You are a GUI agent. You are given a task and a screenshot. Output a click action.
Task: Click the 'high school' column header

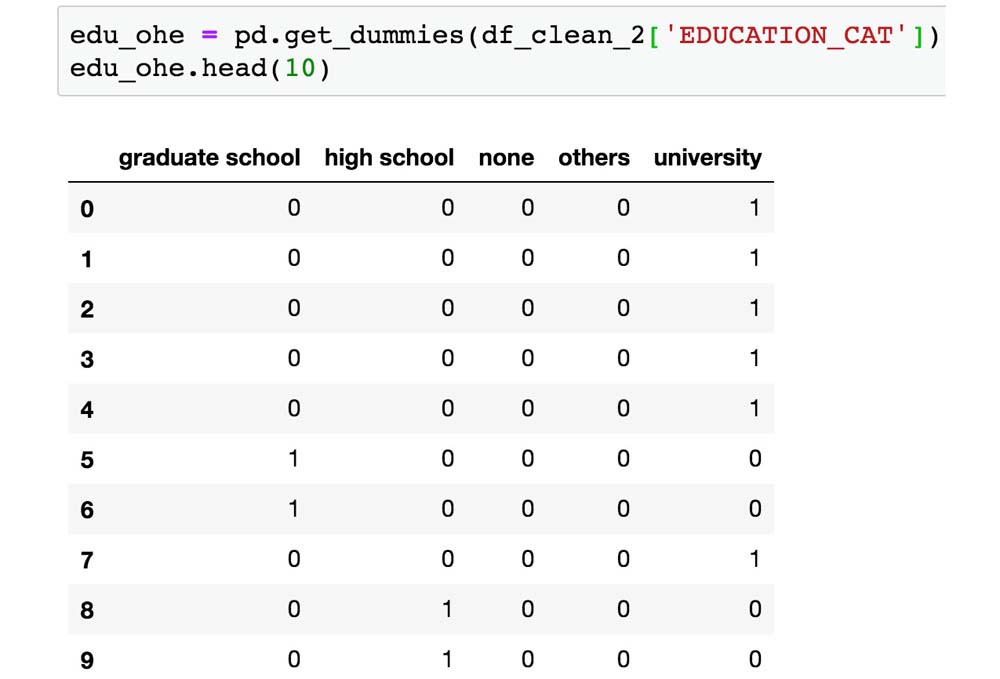point(389,158)
